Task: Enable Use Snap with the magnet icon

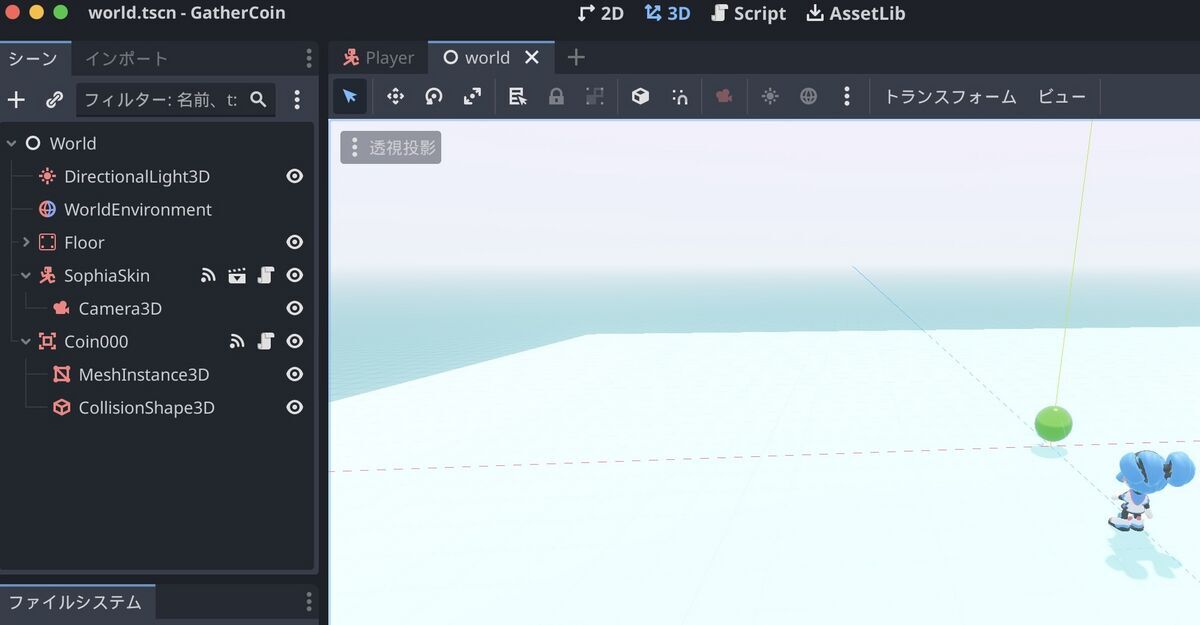Action: pyautogui.click(x=679, y=96)
